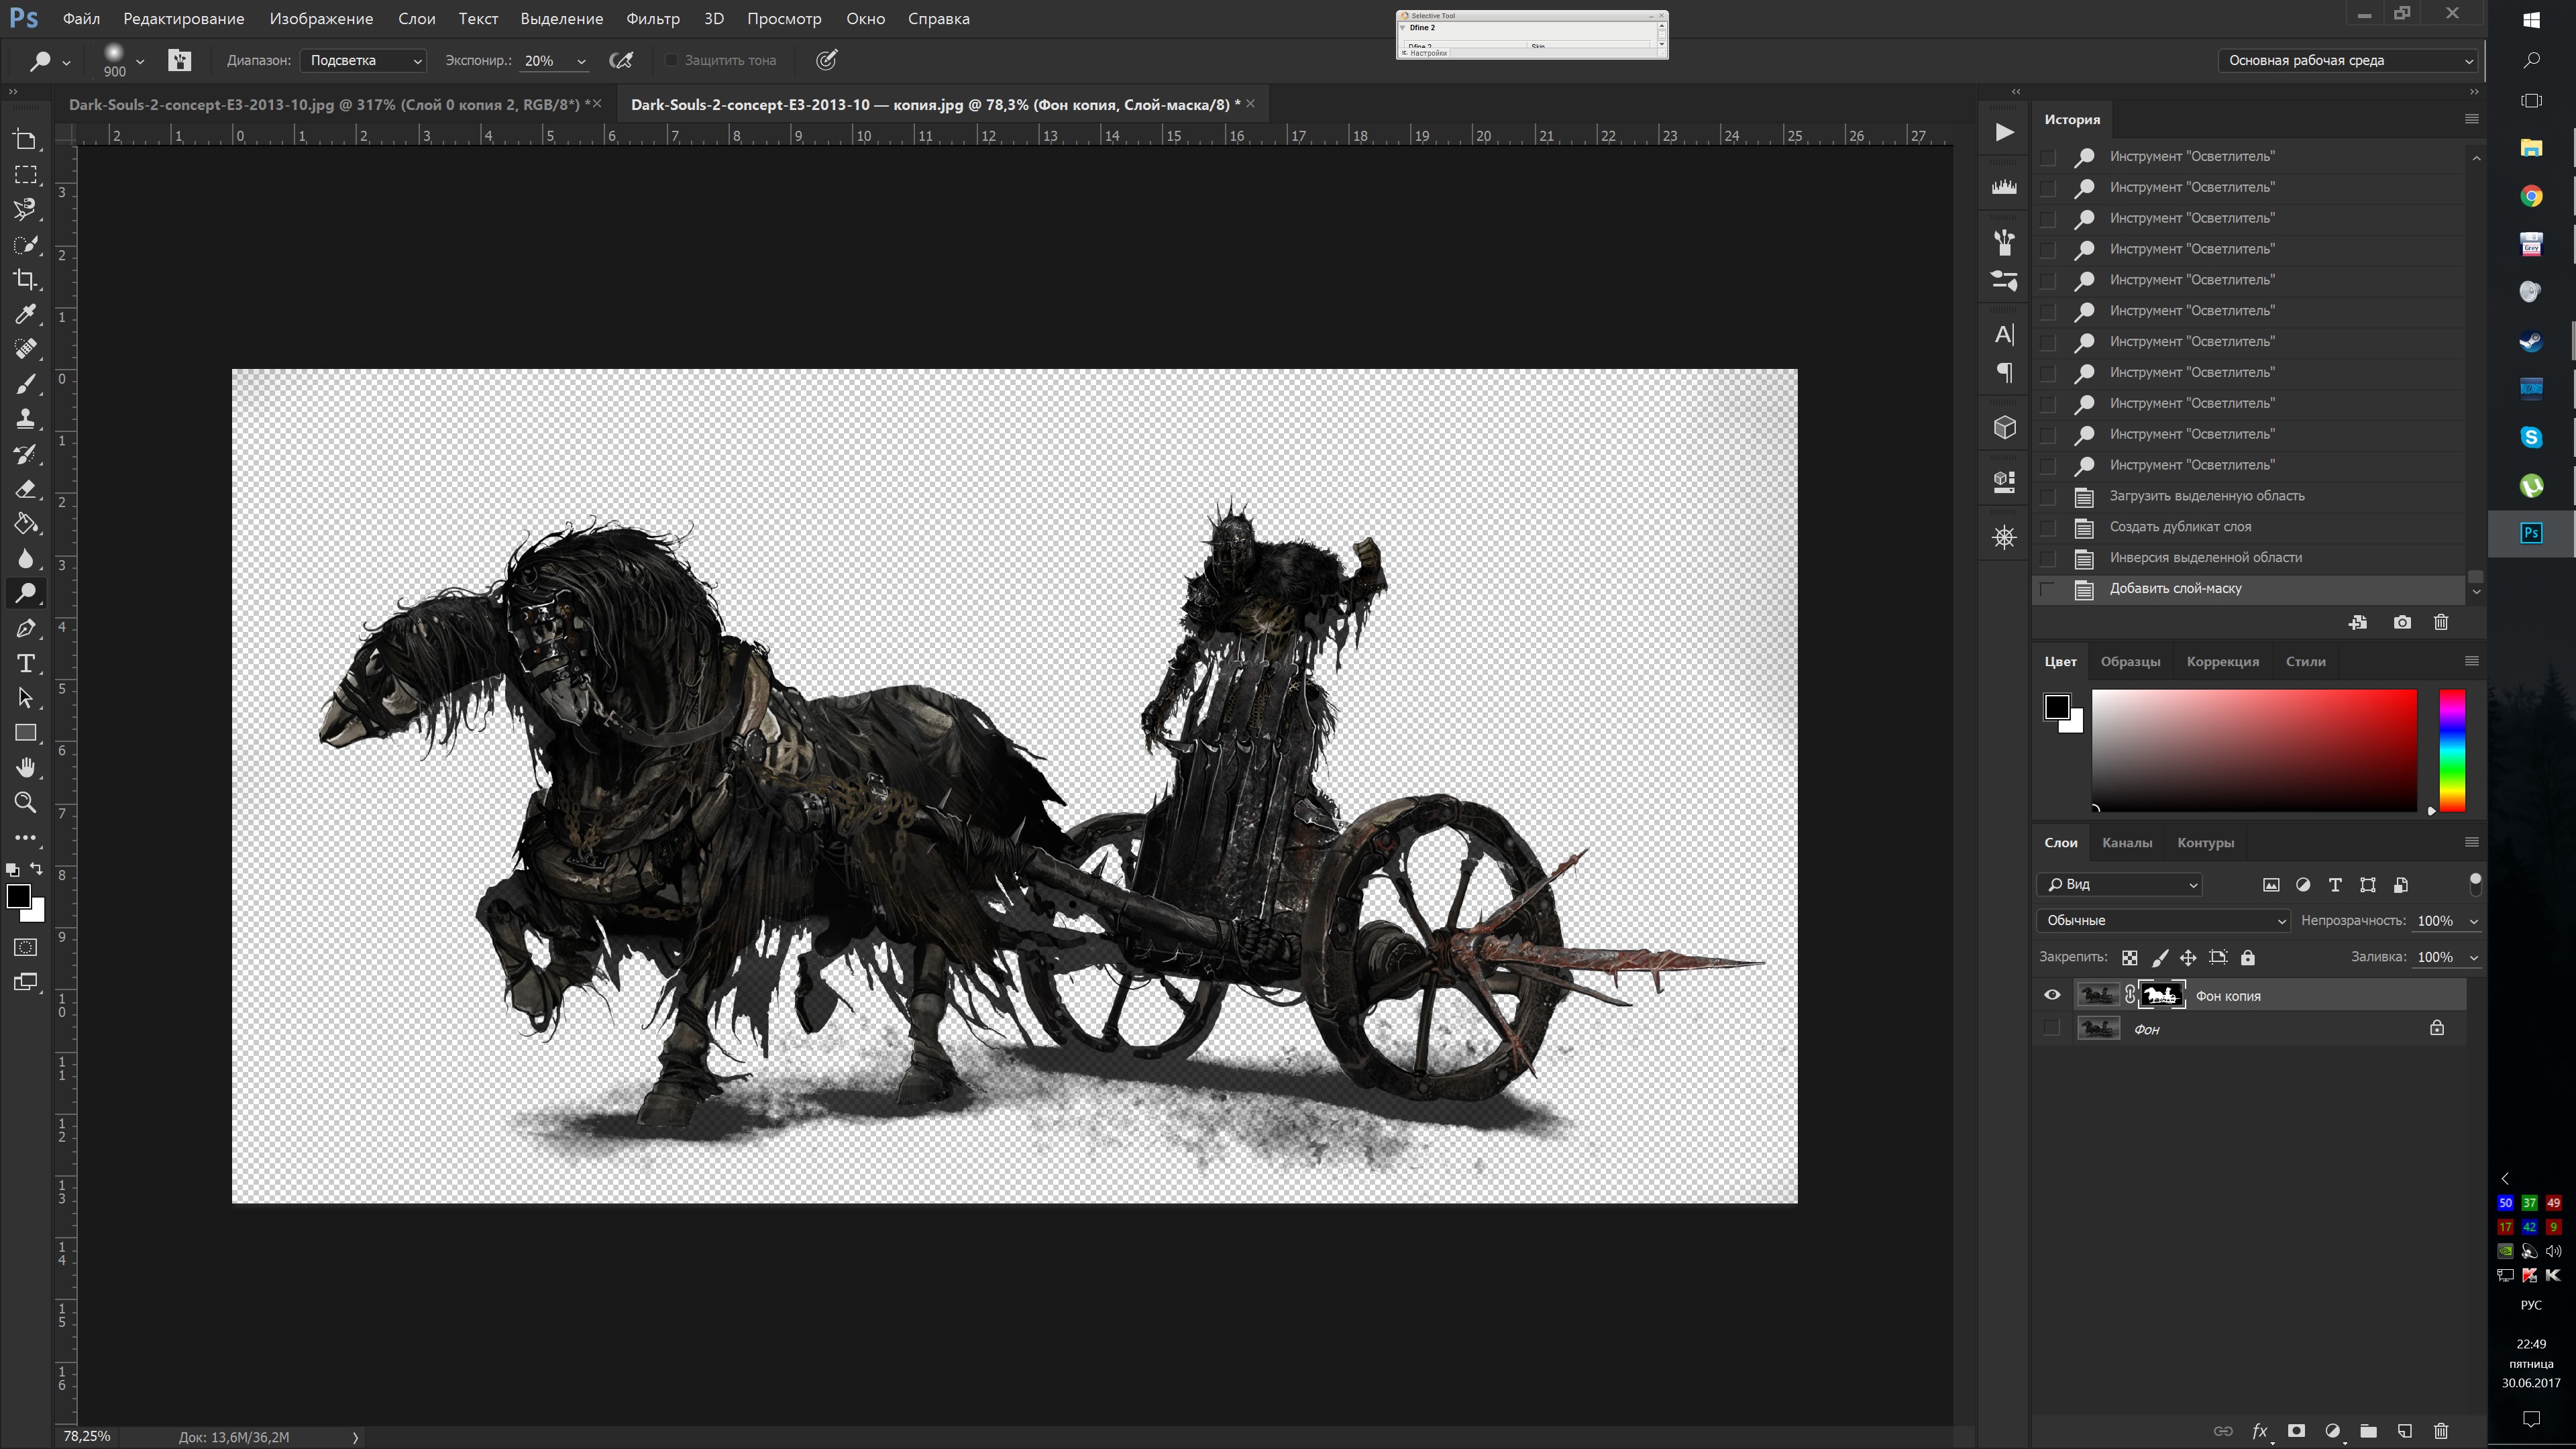Show the Фон layer
This screenshot has width=2576, height=1449.
tap(2052, 1028)
